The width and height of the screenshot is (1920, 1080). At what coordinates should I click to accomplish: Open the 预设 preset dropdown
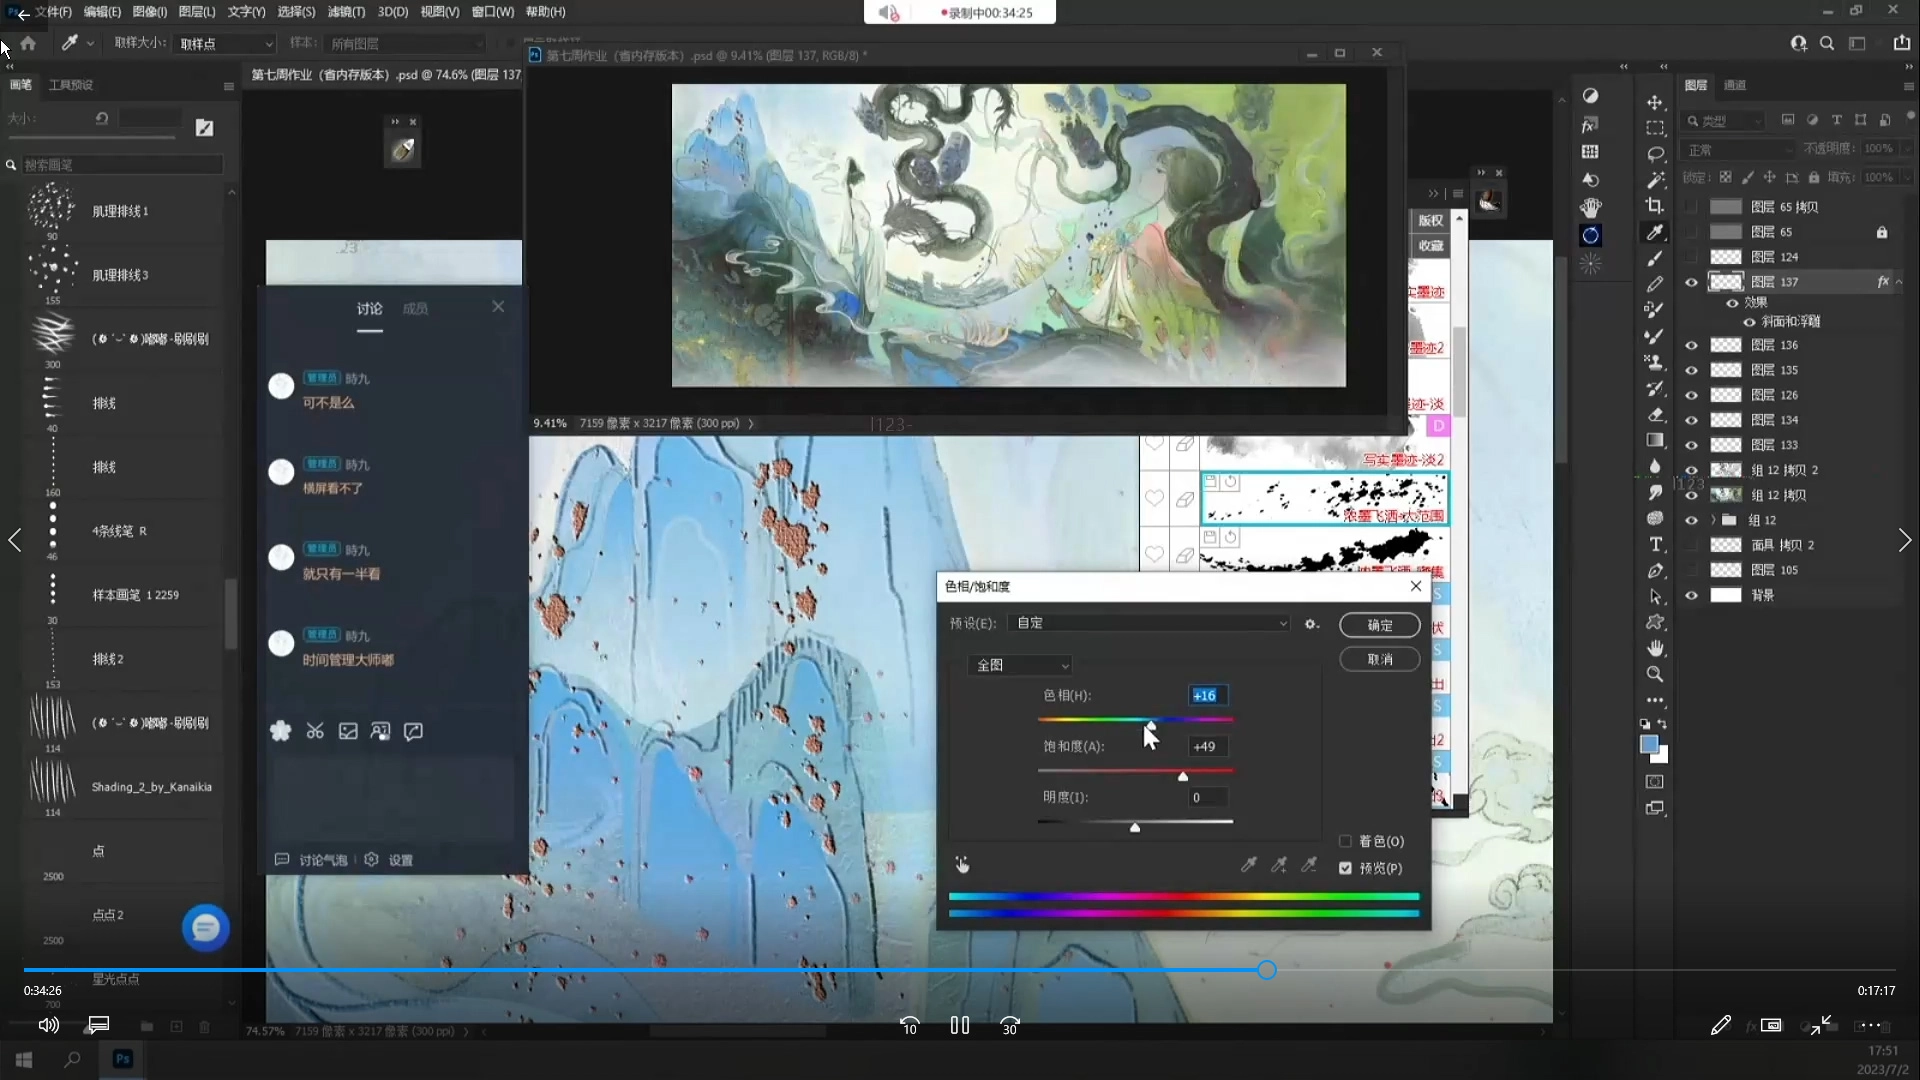pyautogui.click(x=1150, y=623)
